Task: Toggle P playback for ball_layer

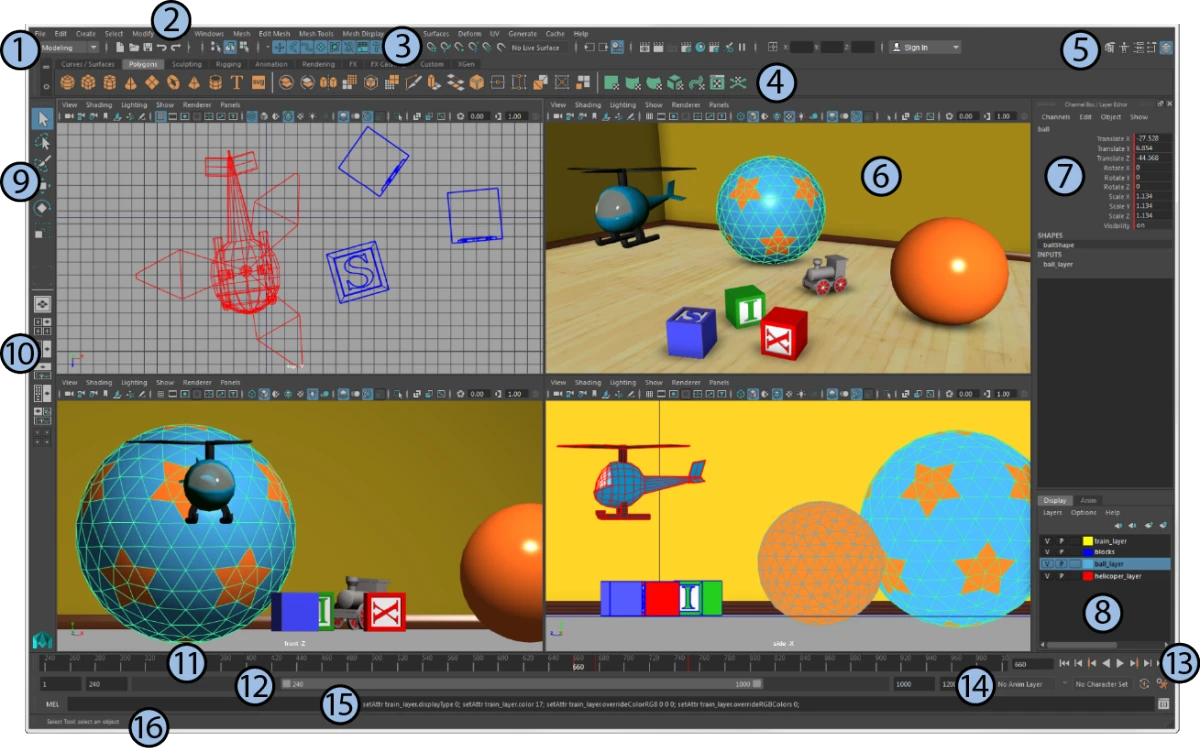Action: [1061, 564]
